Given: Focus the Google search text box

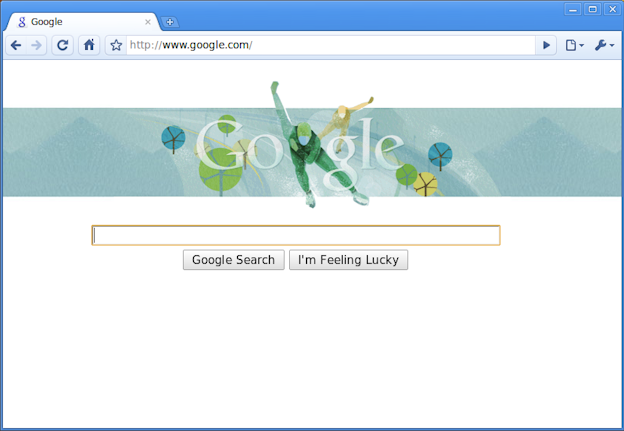Looking at the screenshot, I should coord(296,235).
